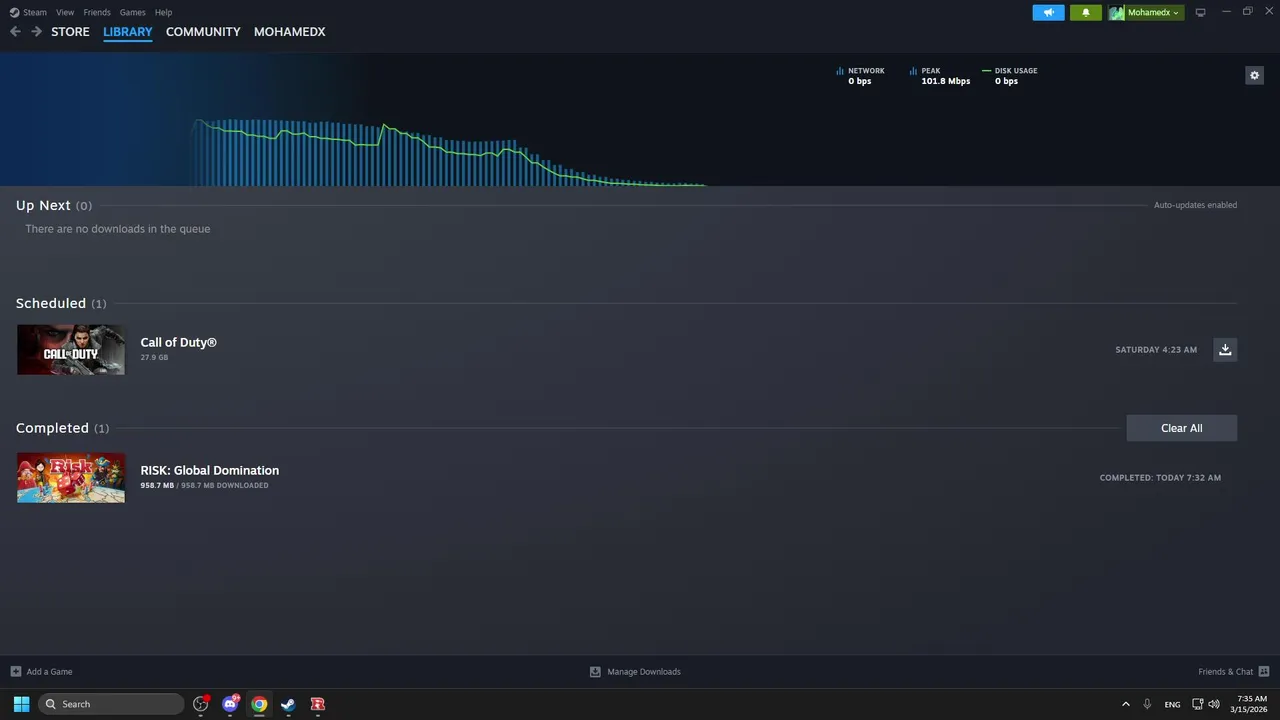Click the Mohamedx avatar picture

(1116, 12)
